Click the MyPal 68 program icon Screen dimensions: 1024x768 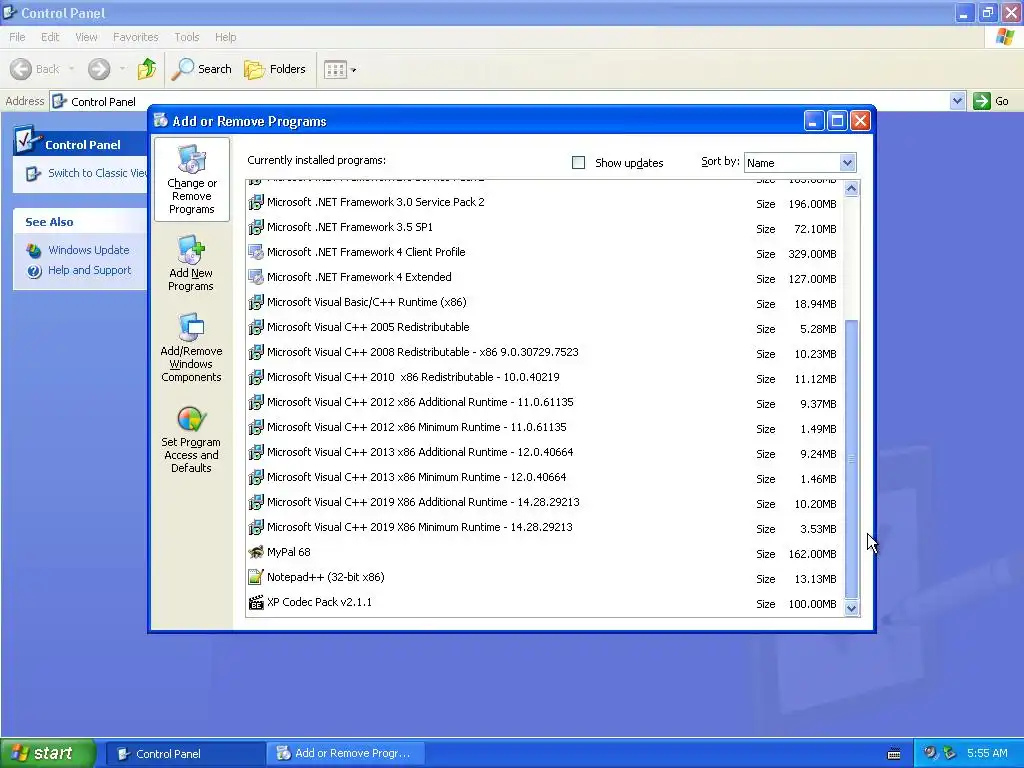256,552
